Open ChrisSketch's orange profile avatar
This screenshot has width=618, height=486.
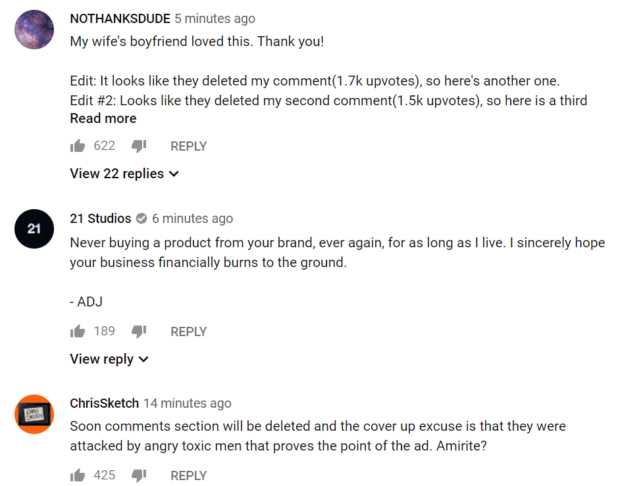pyautogui.click(x=35, y=413)
